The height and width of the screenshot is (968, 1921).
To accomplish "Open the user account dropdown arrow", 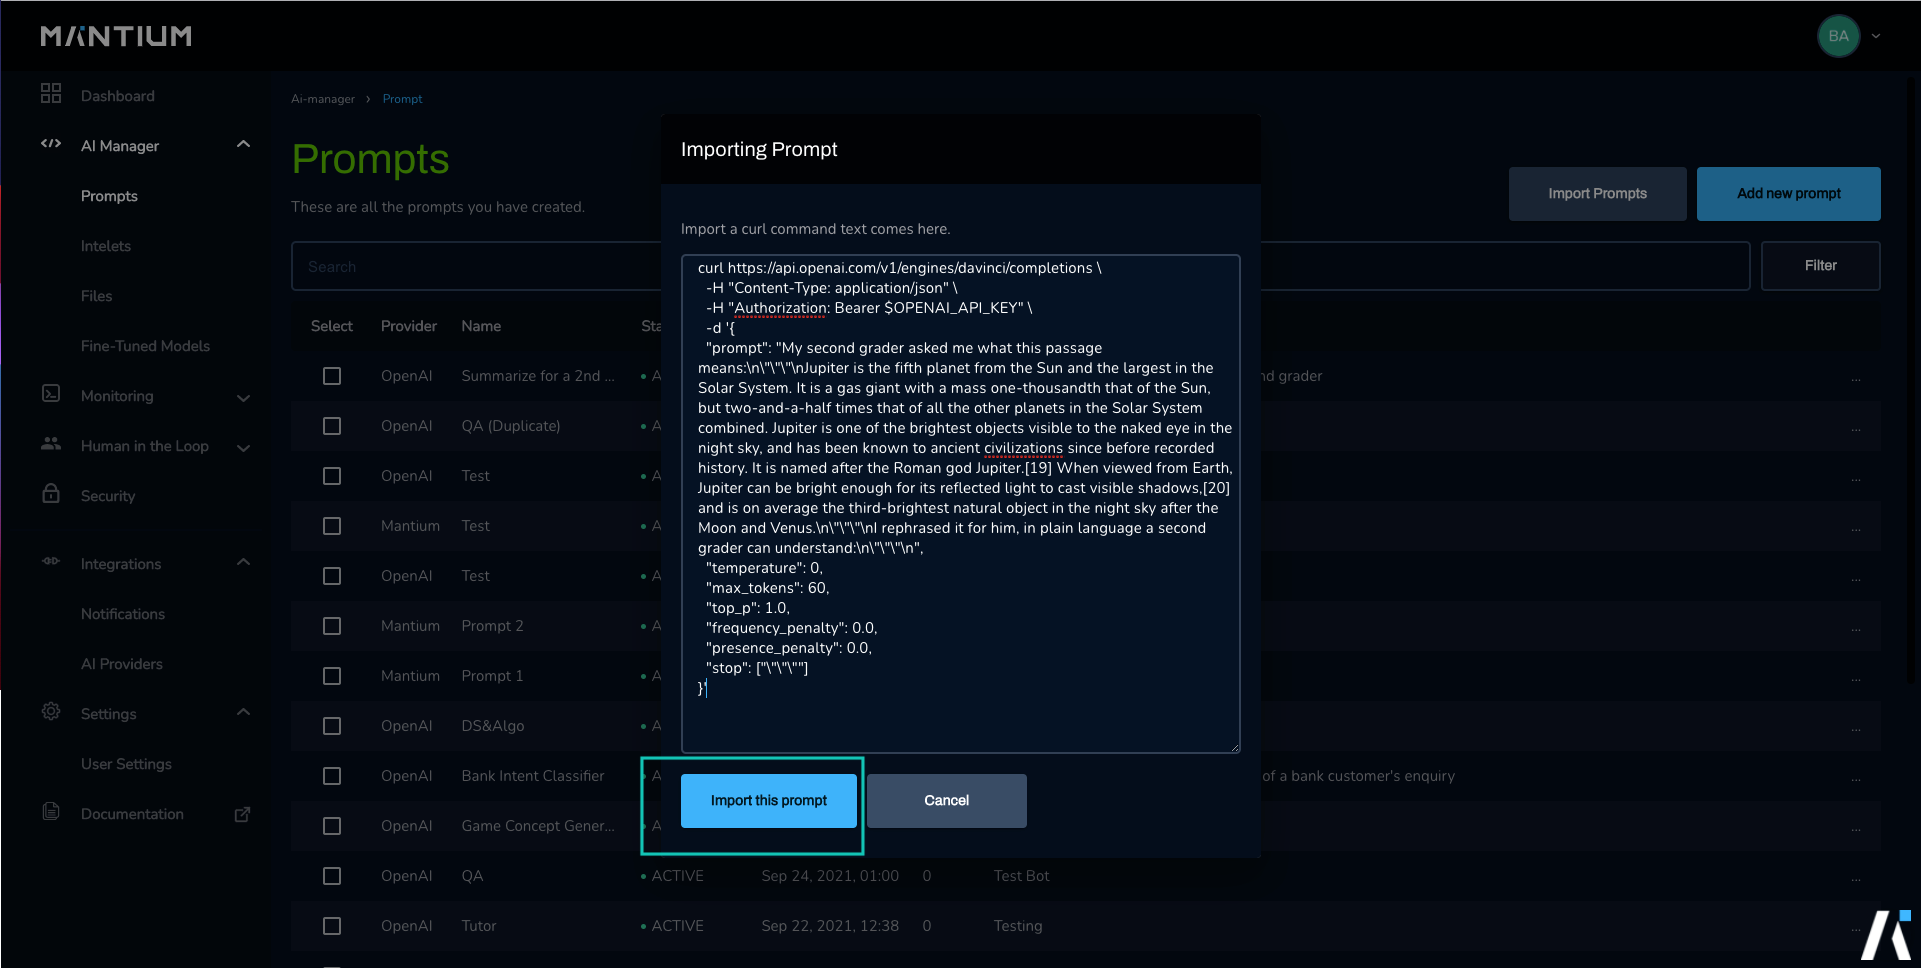I will coord(1876,36).
